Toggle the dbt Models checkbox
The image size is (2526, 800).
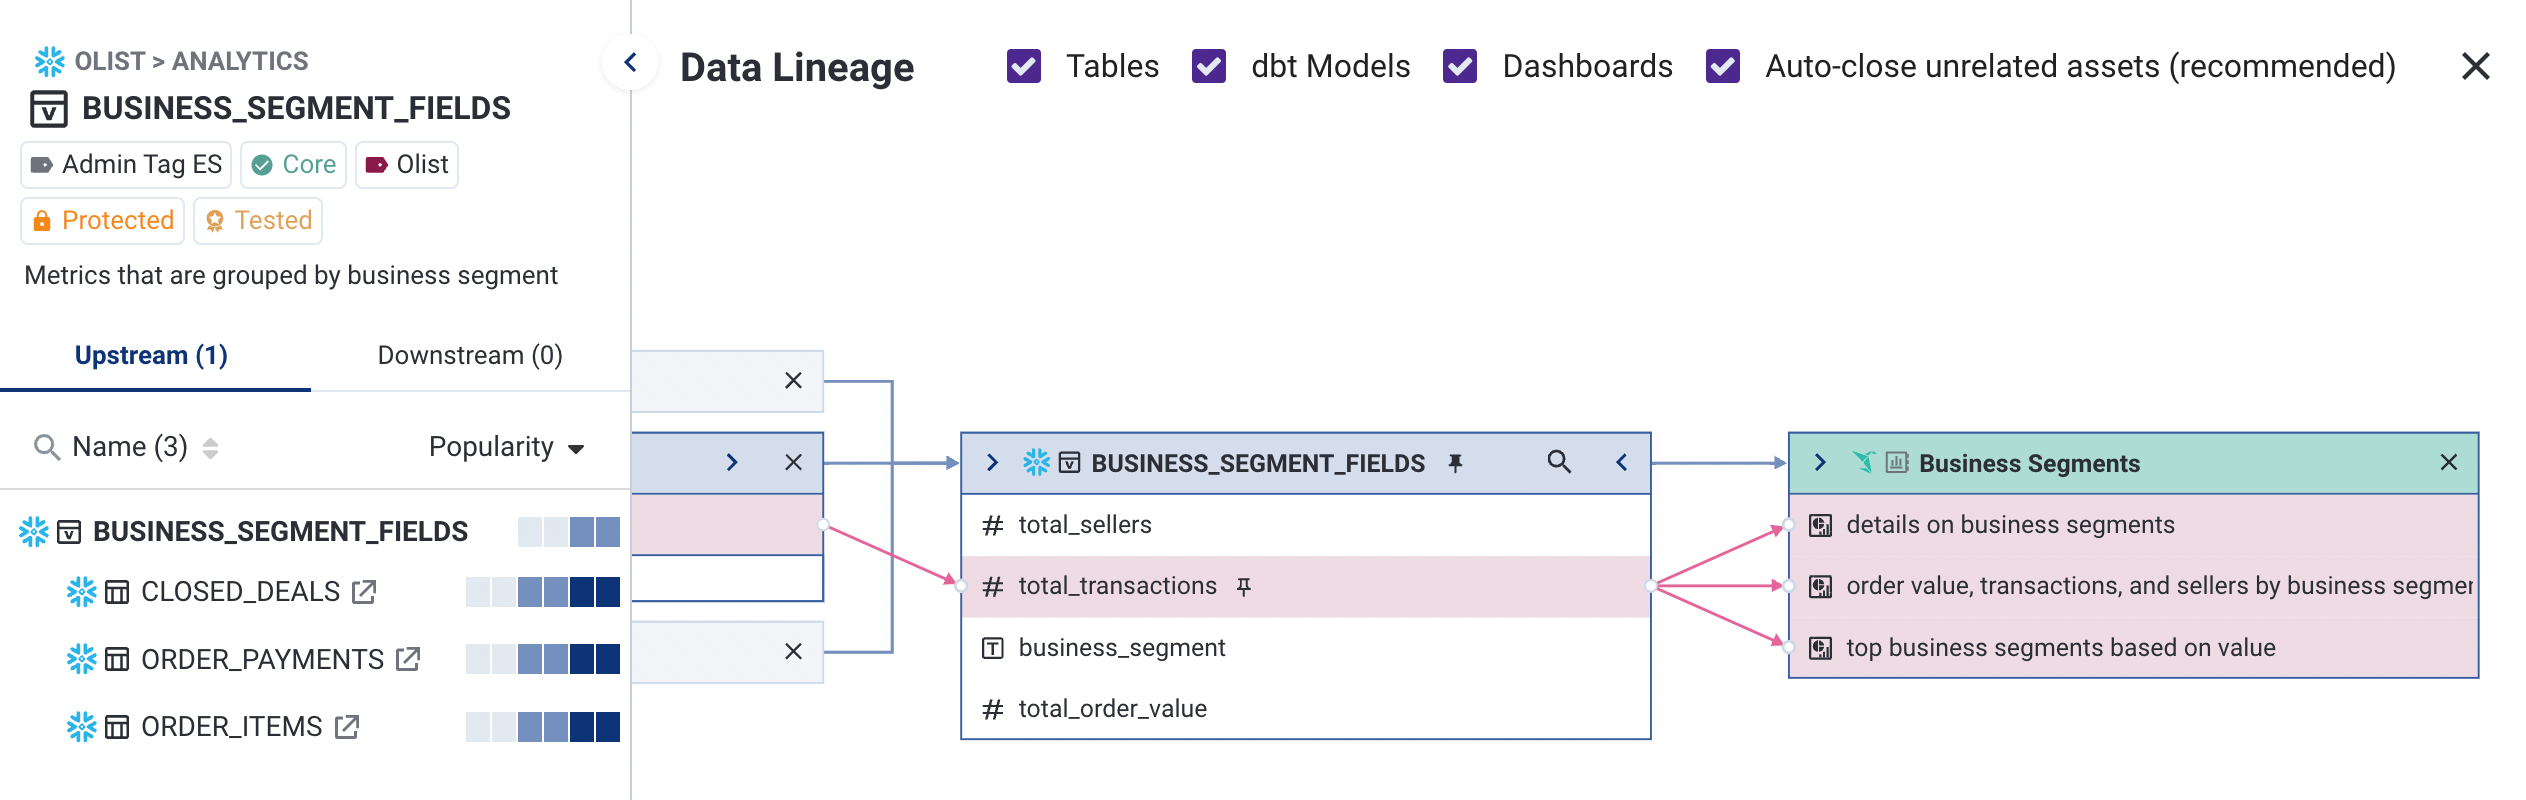[1208, 67]
